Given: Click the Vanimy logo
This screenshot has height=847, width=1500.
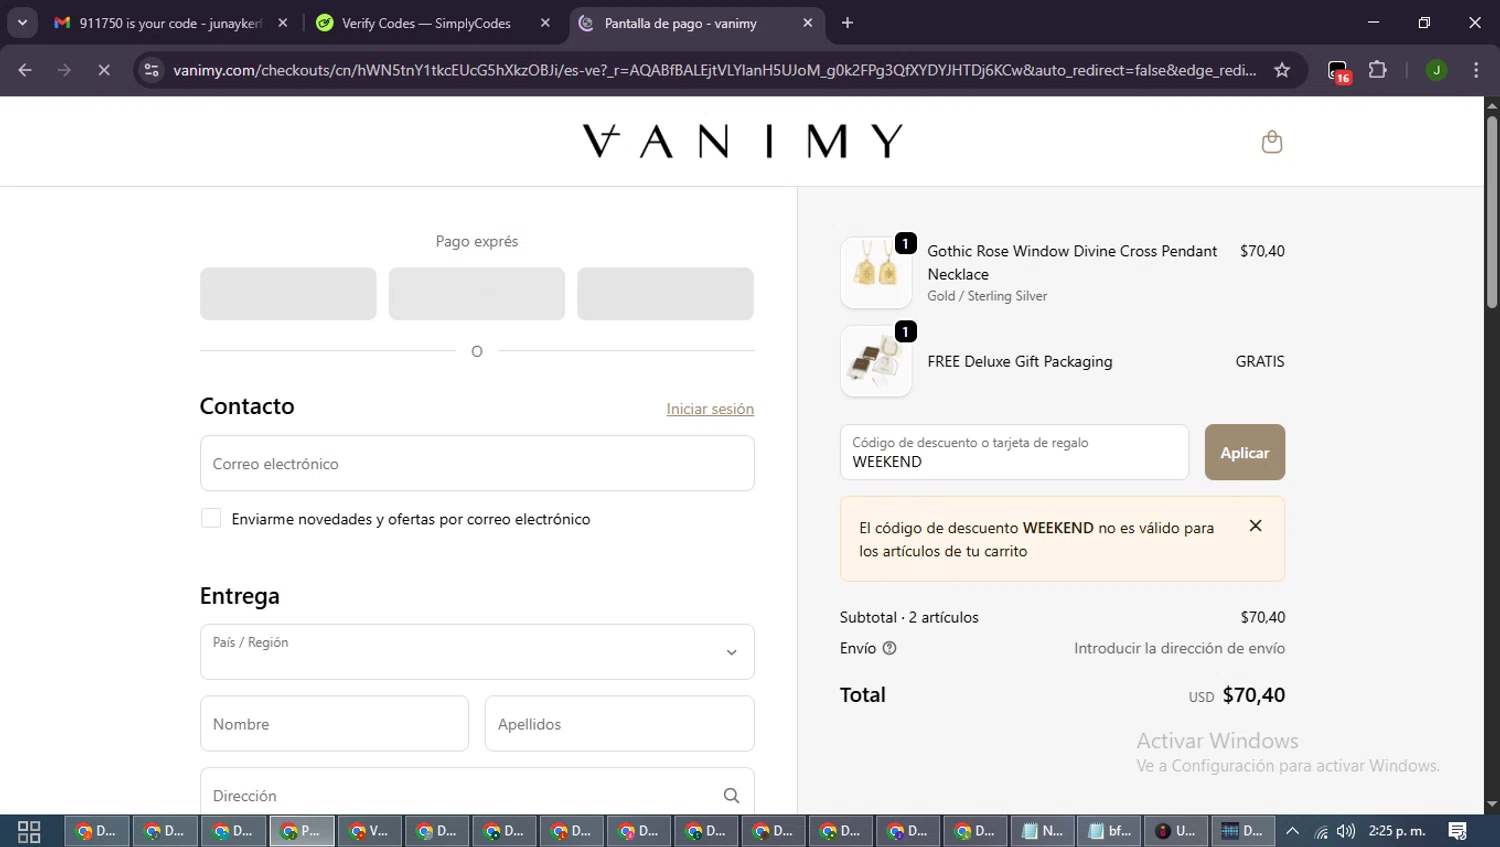Looking at the screenshot, I should coord(742,141).
